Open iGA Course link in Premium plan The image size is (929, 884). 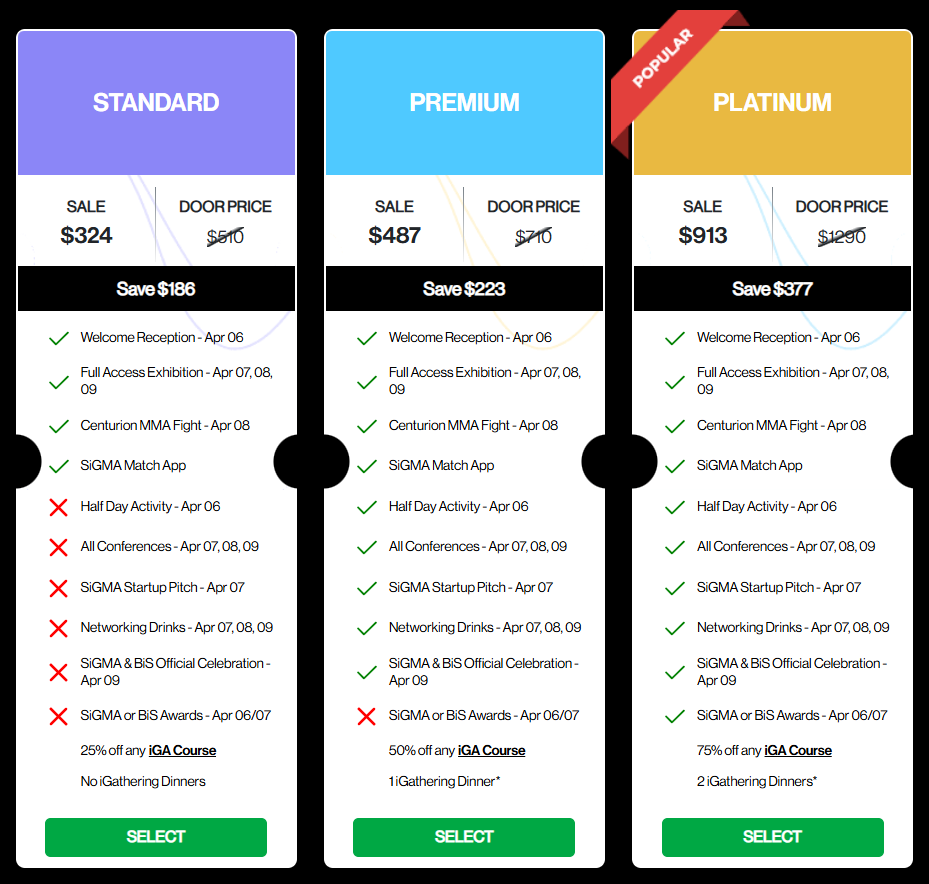pos(491,750)
